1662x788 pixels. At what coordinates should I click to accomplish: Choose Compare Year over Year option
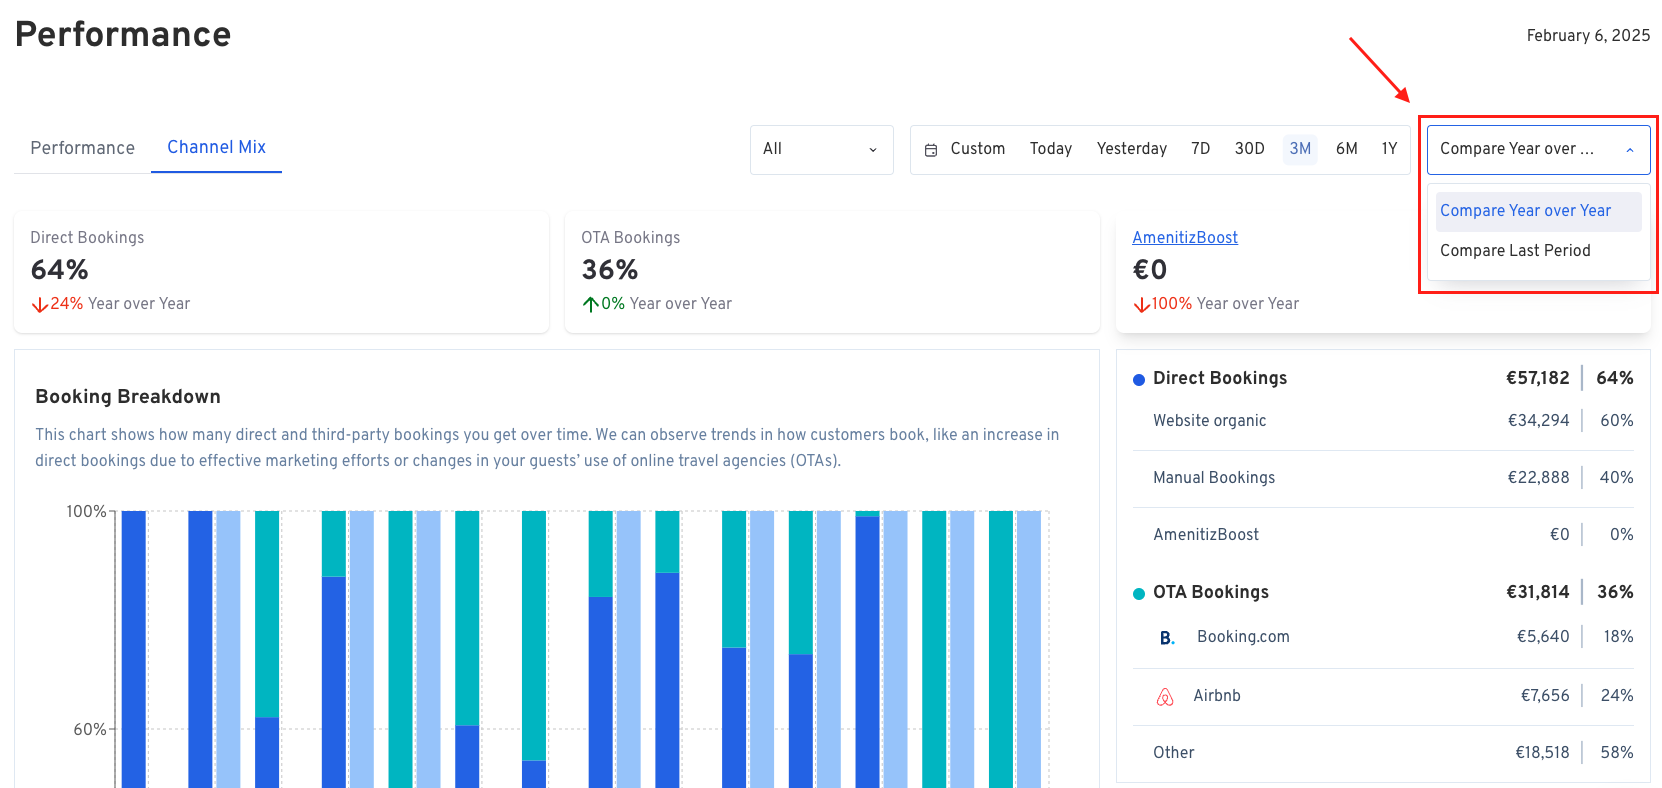tap(1538, 211)
